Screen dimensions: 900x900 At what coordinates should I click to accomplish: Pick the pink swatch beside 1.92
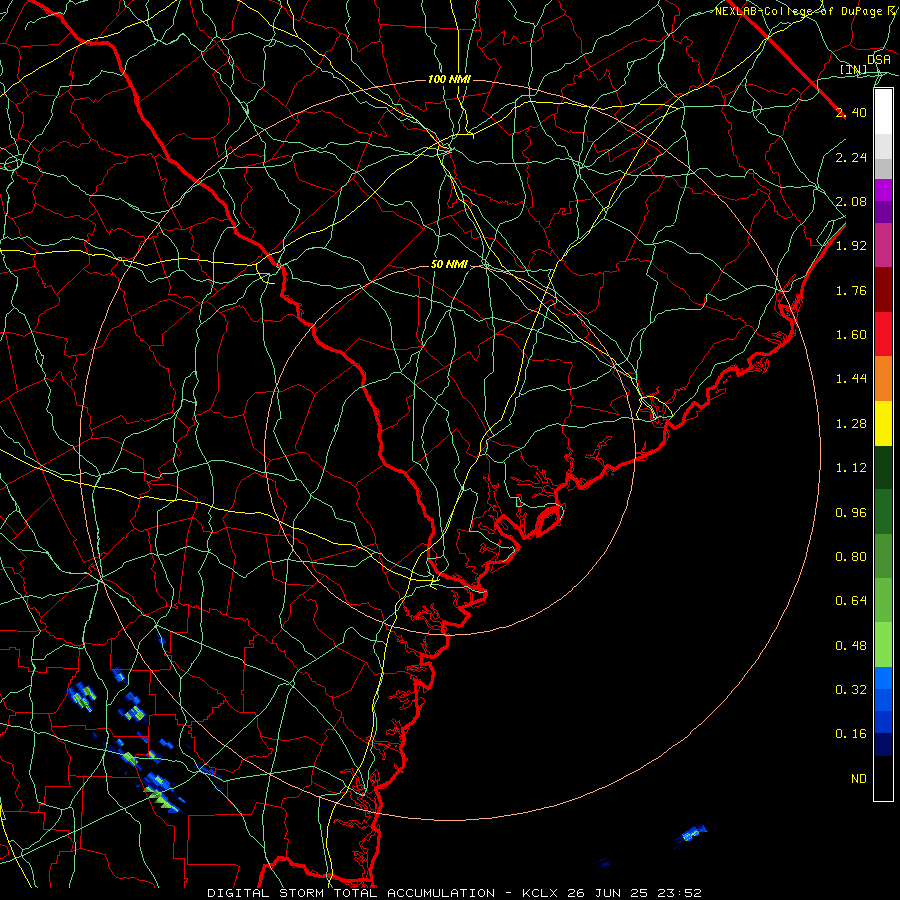pyautogui.click(x=883, y=245)
